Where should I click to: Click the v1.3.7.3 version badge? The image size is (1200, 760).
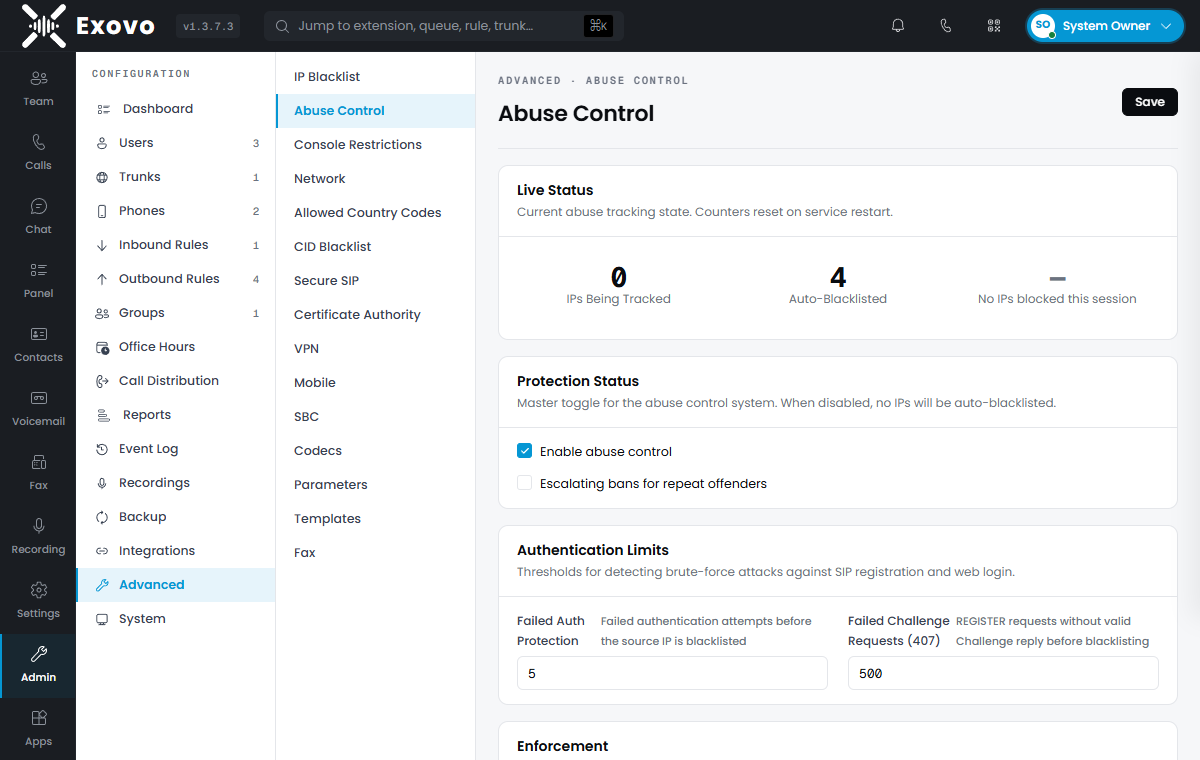(x=208, y=27)
